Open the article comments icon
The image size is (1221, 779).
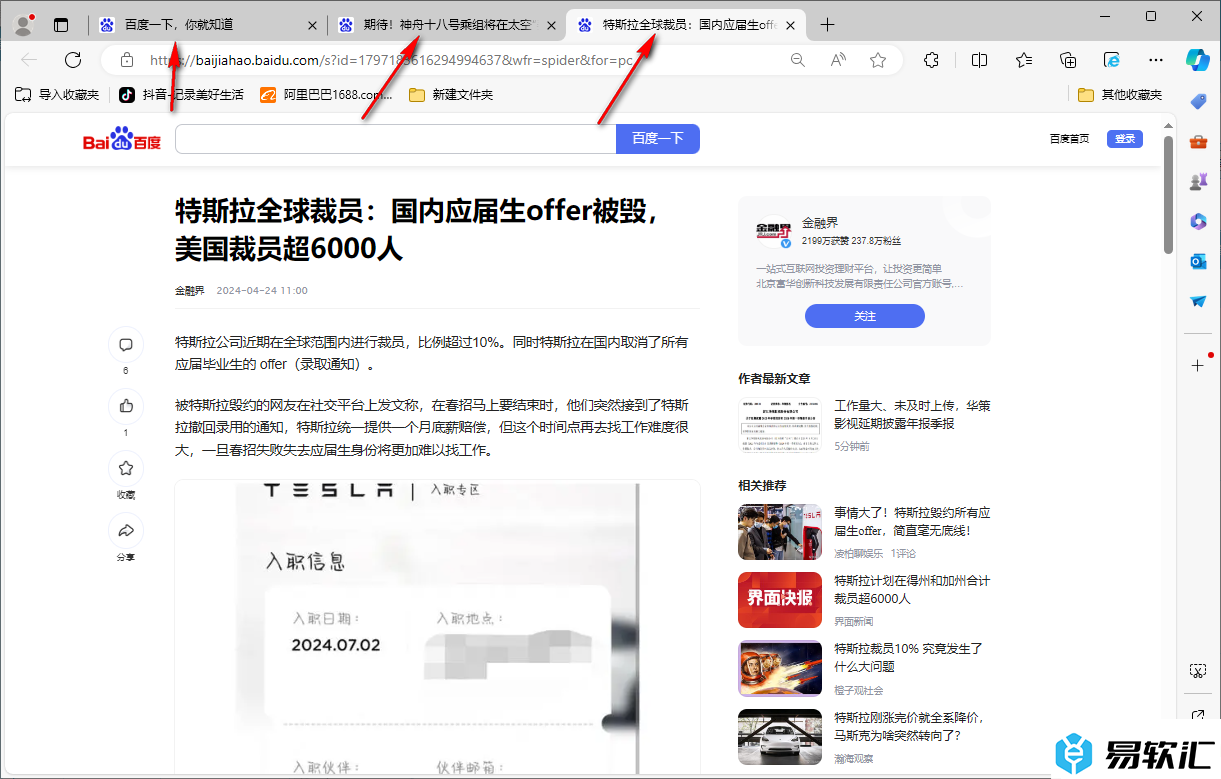tap(126, 345)
